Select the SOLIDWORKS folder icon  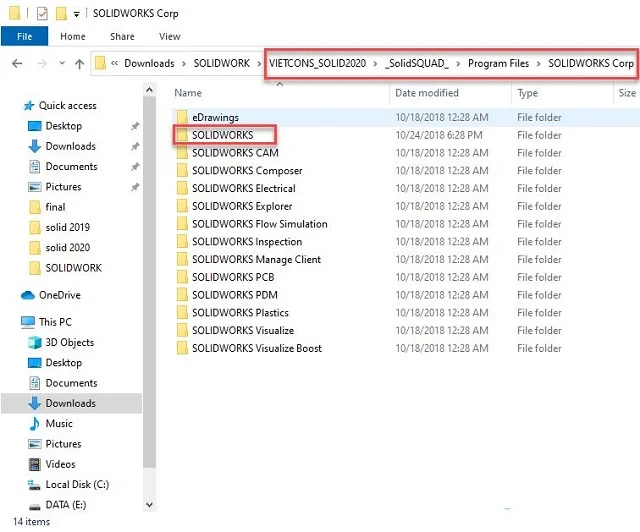tap(182, 135)
